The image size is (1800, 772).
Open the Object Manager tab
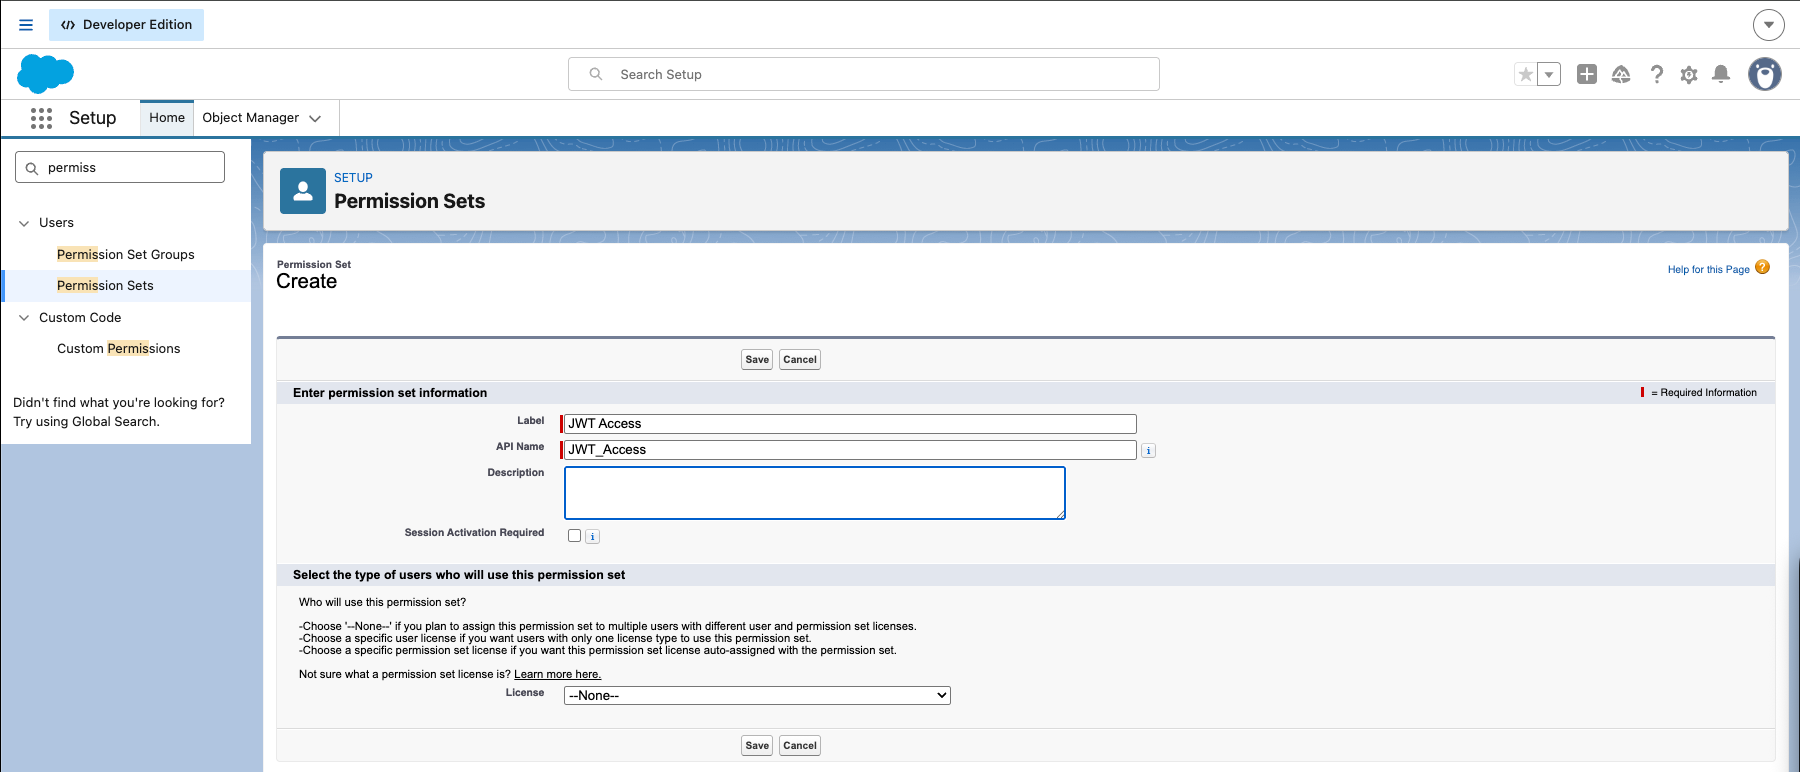click(x=251, y=118)
